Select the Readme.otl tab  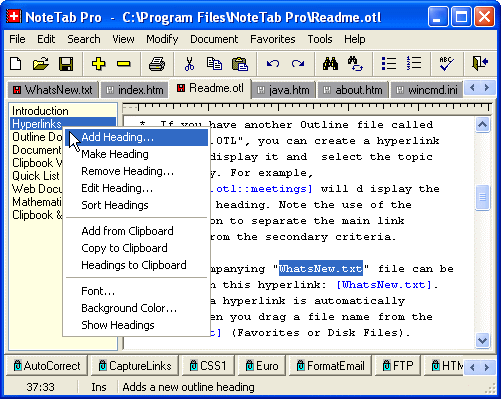(x=210, y=88)
